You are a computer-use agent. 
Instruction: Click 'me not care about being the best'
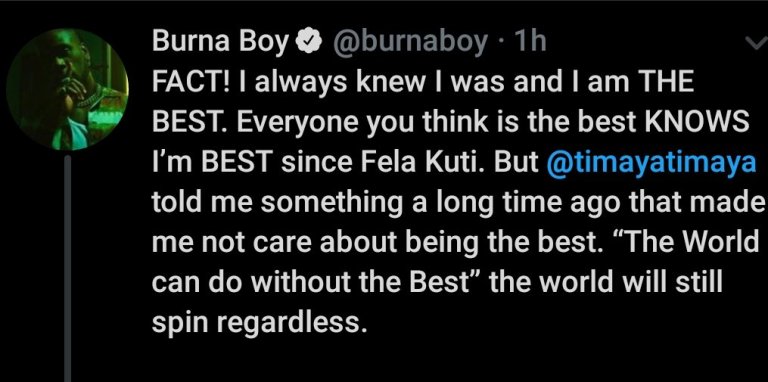(x=377, y=244)
